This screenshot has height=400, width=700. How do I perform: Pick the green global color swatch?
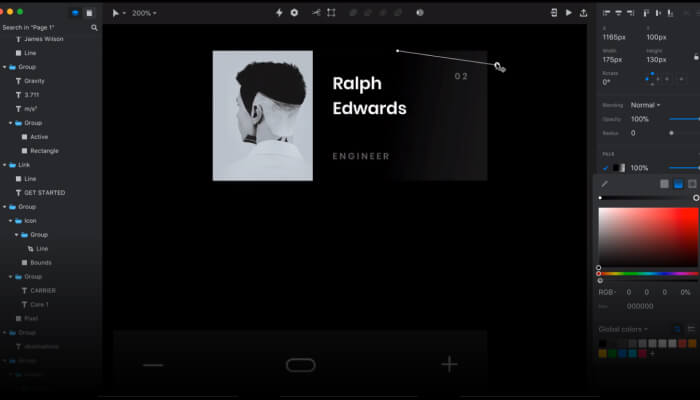point(612,354)
